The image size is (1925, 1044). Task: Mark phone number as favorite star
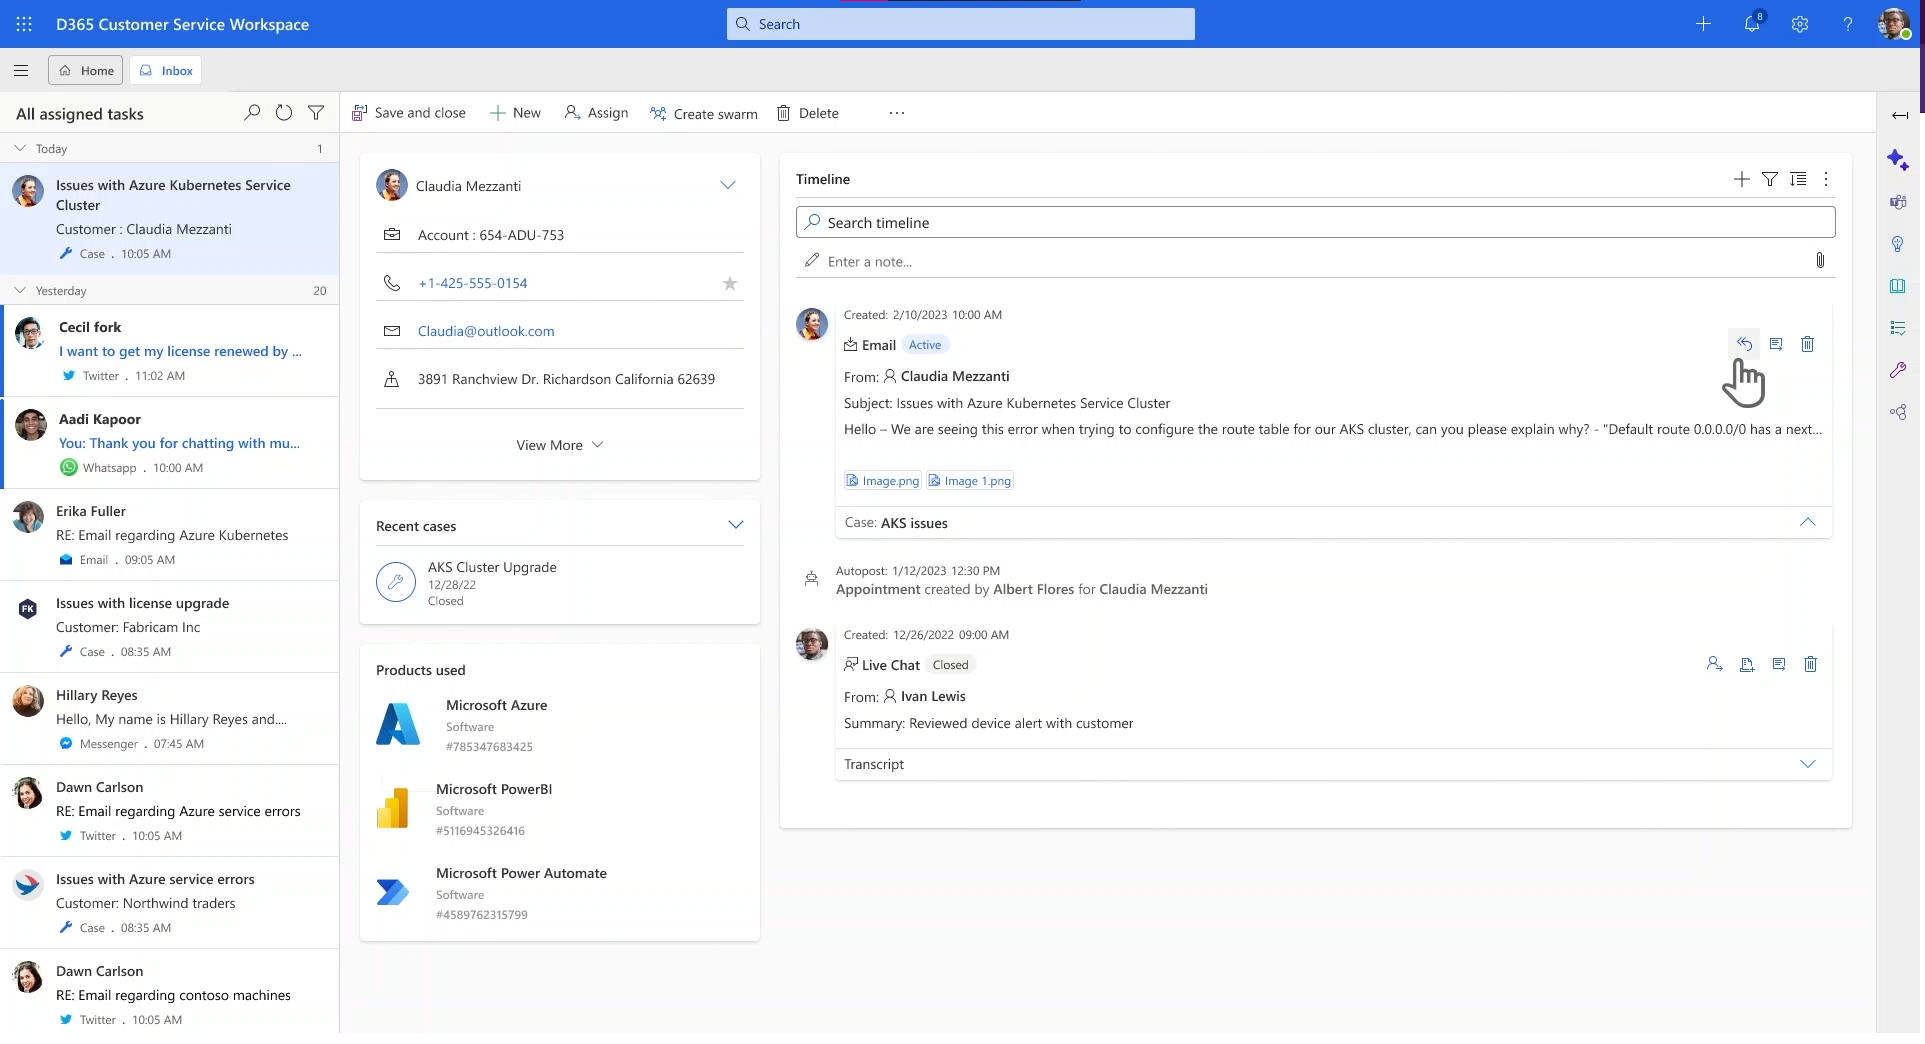tap(730, 283)
